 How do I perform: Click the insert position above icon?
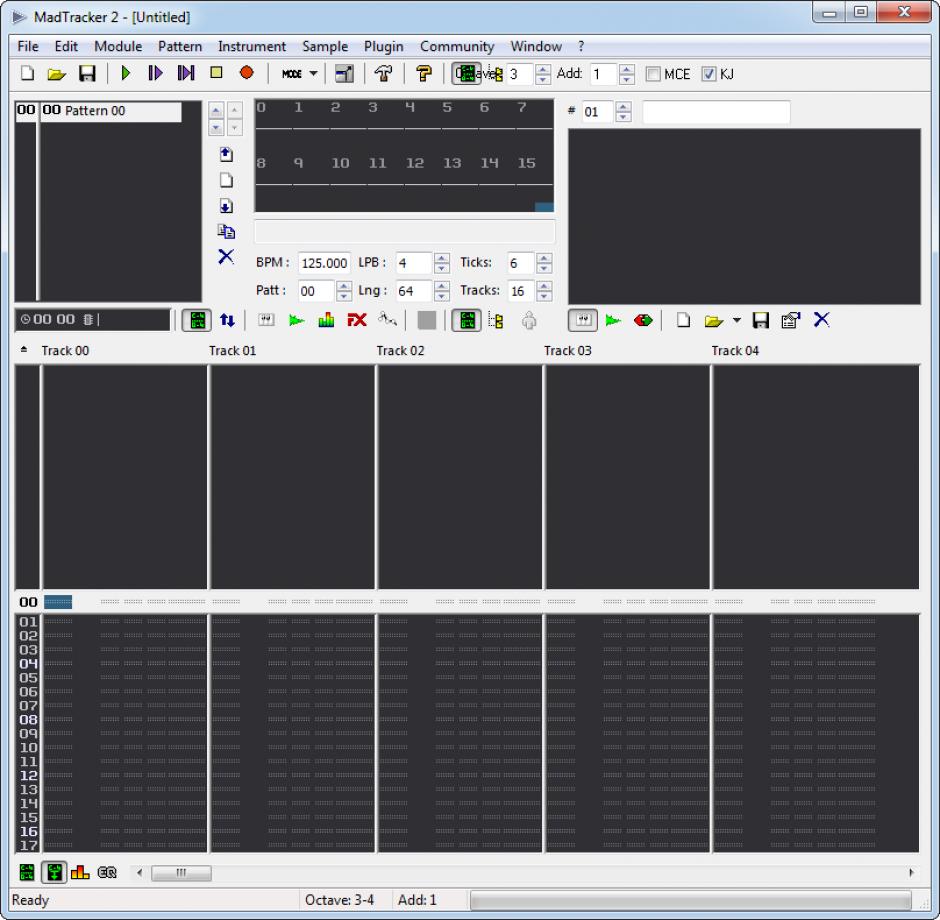(226, 154)
